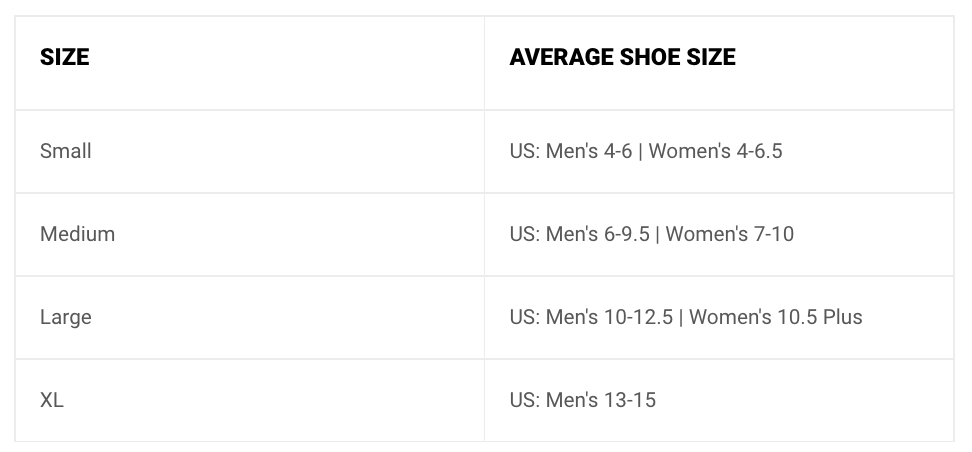Click the Men's 6-9.5 shoe size text
Screen dimensions: 972x452
[x=598, y=234]
